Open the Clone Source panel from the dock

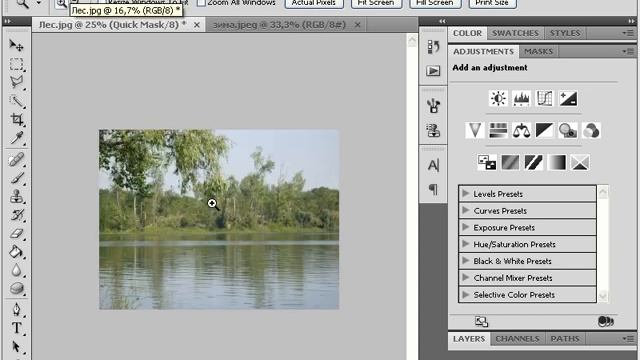click(x=433, y=130)
